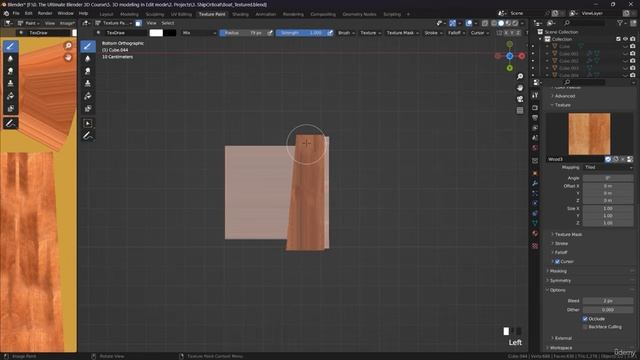Screen dimensions: 640x360
Task: Open the Texture properties tab icon
Action: click(x=535, y=246)
